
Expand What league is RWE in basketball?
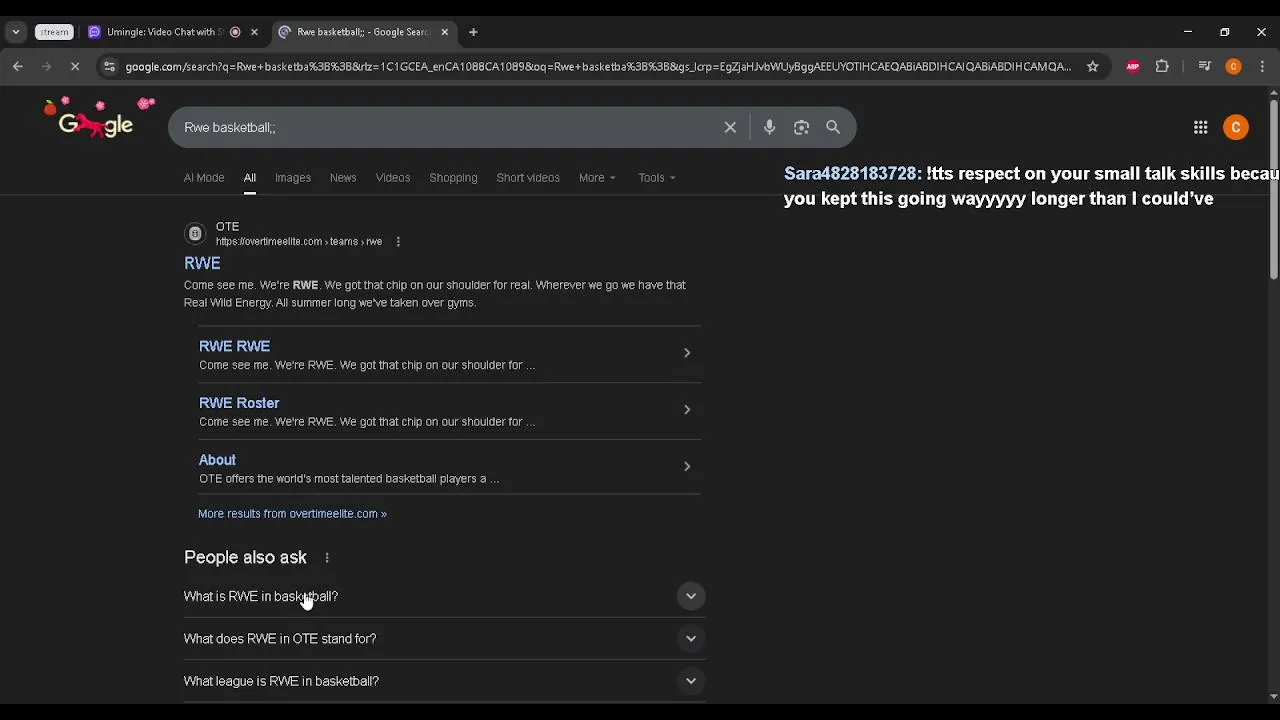(444, 681)
